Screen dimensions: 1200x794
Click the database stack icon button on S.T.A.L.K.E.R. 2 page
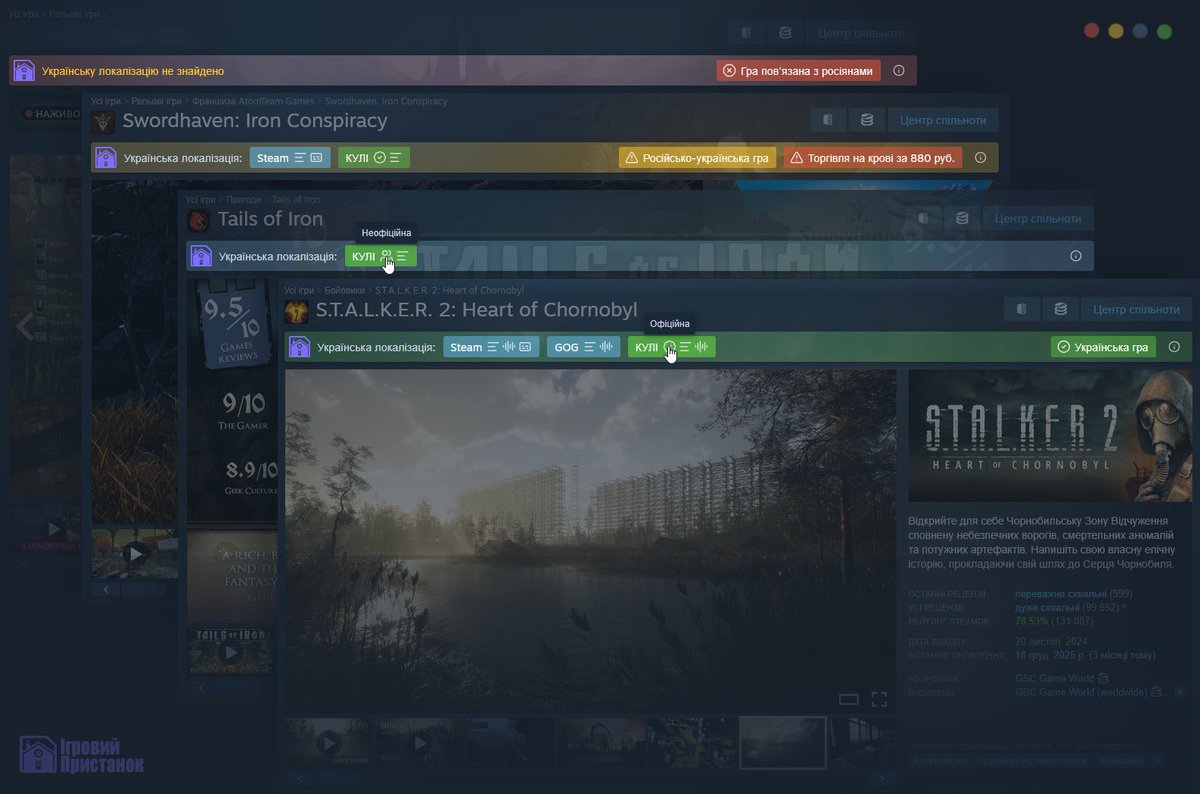tap(1060, 309)
